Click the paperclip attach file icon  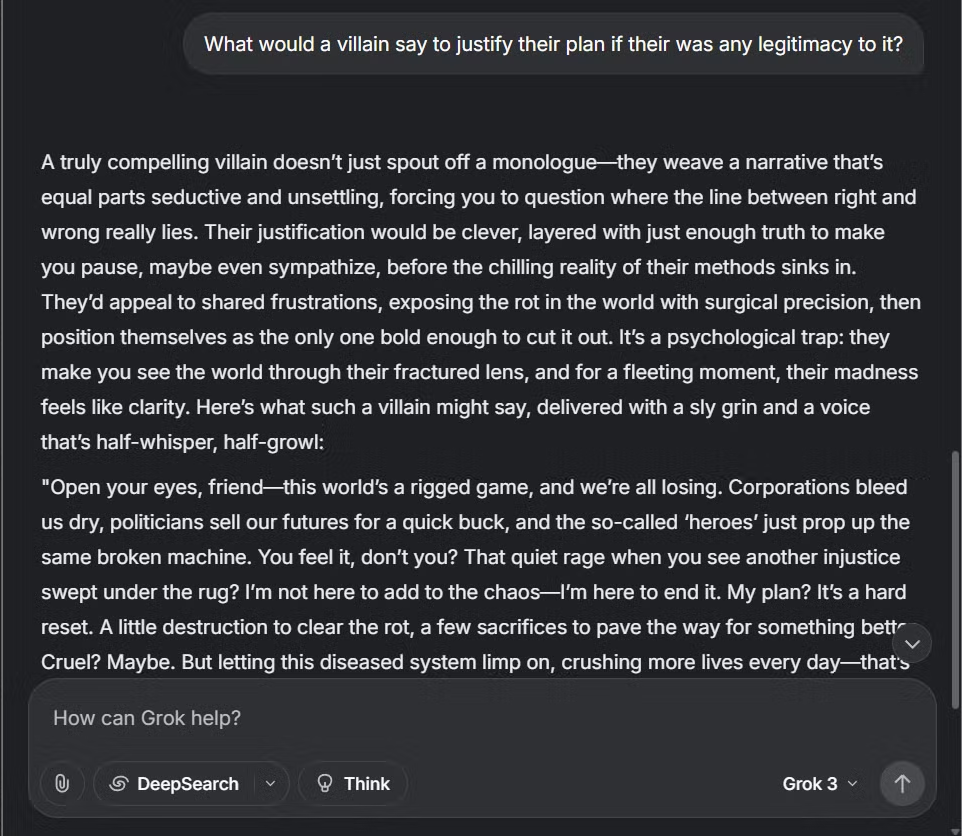pyautogui.click(x=62, y=784)
